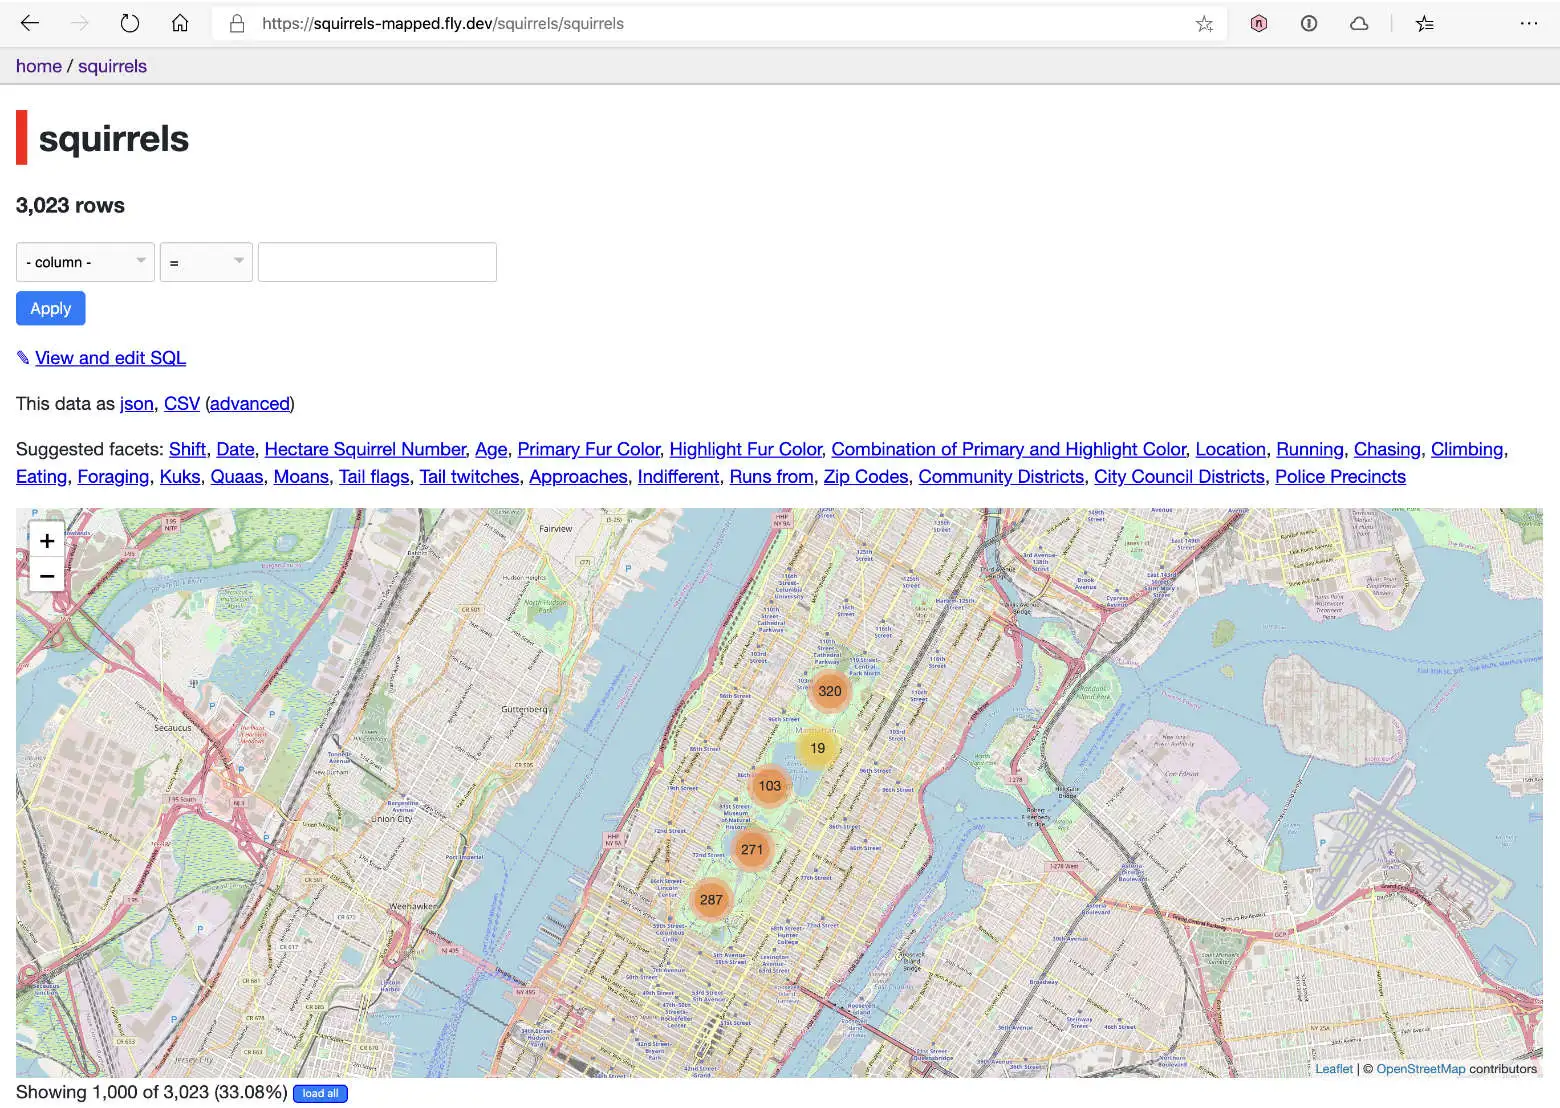Image resolution: width=1560 pixels, height=1108 pixels.
Task: Expand the 103 squirrel cluster marker
Action: pos(769,786)
